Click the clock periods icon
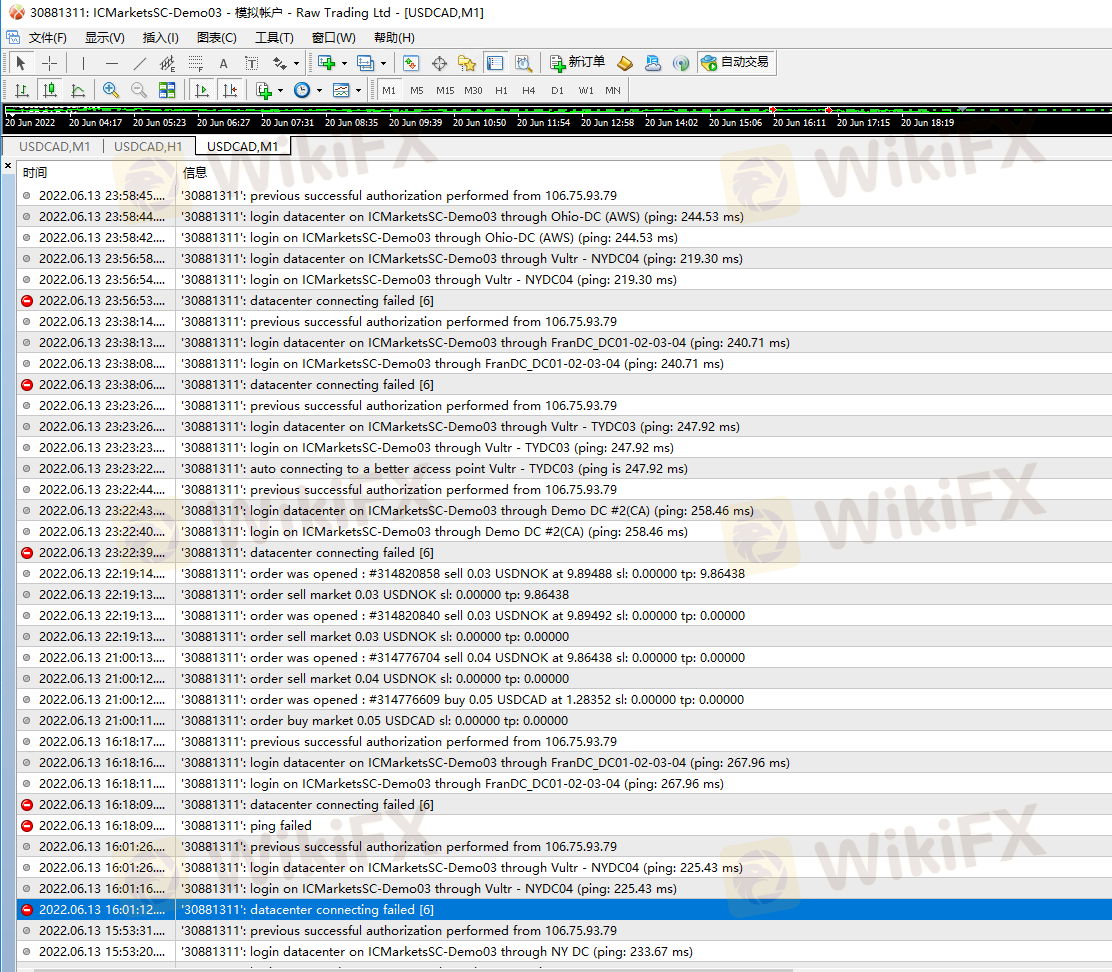1112x972 pixels. coord(302,90)
